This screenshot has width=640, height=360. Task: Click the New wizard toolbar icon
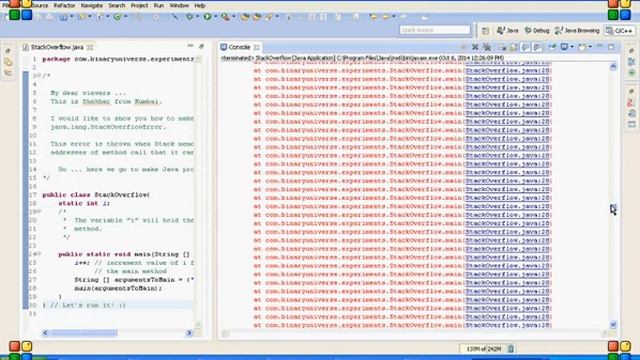pyautogui.click(x=64, y=17)
